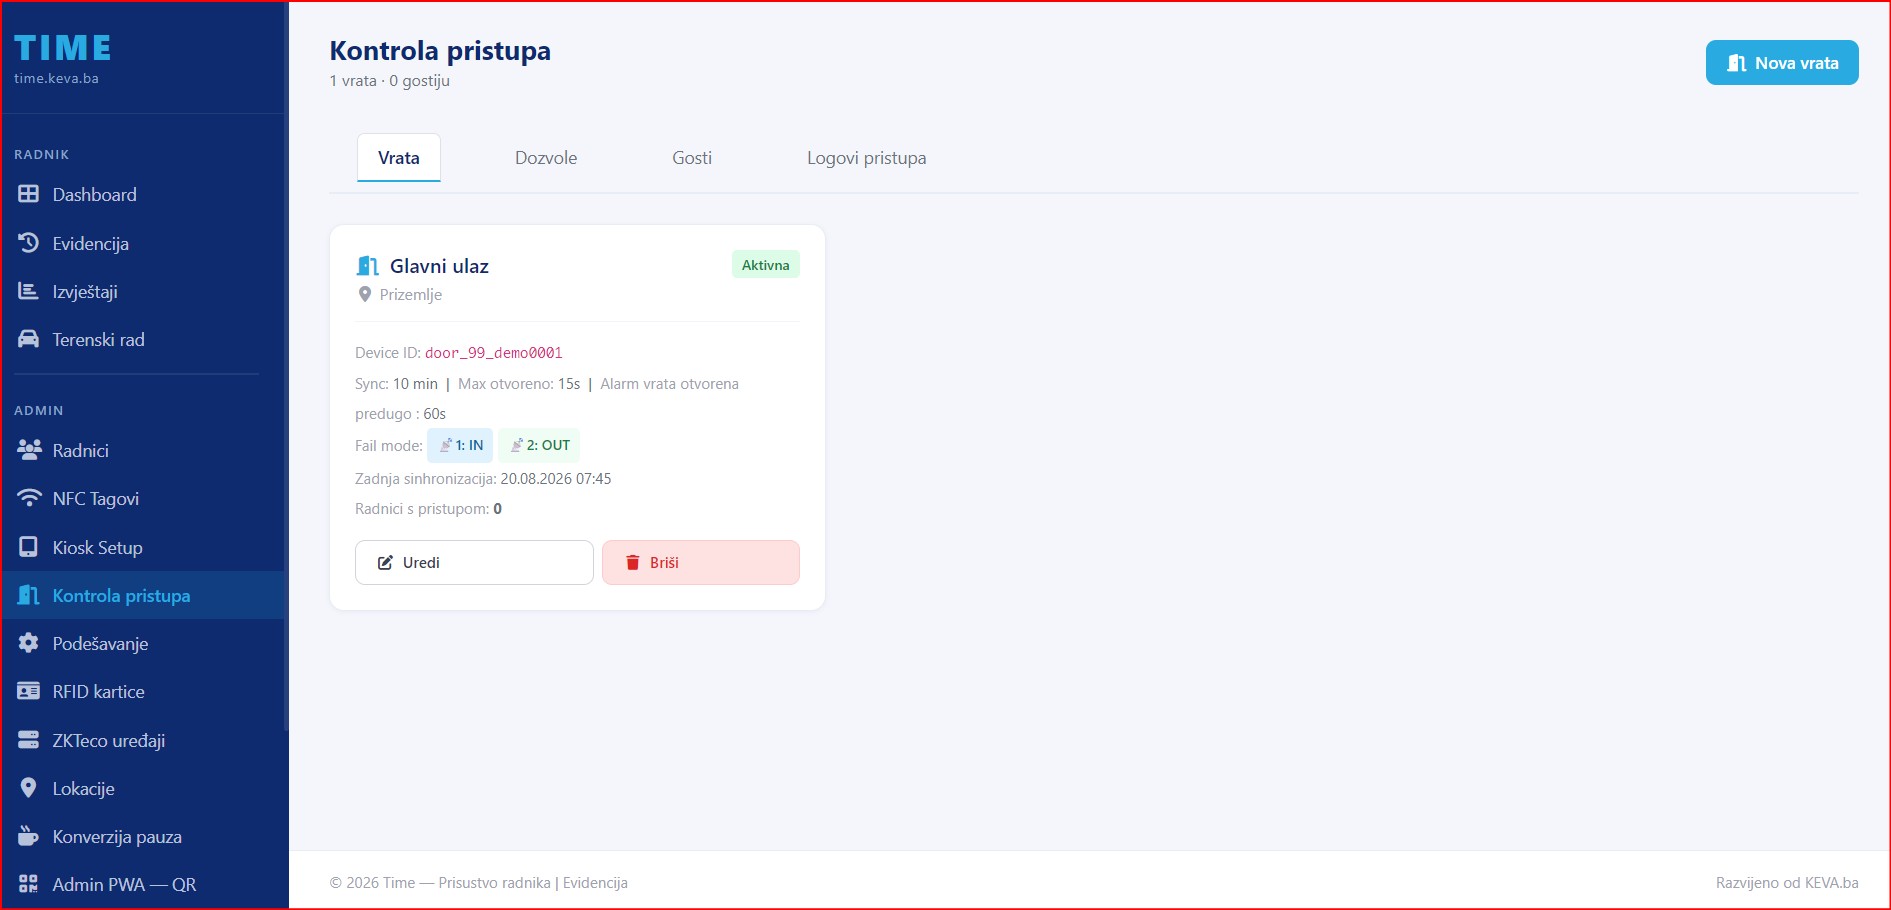The image size is (1891, 910).
Task: Open Kiosk Setup page
Action: 144,547
